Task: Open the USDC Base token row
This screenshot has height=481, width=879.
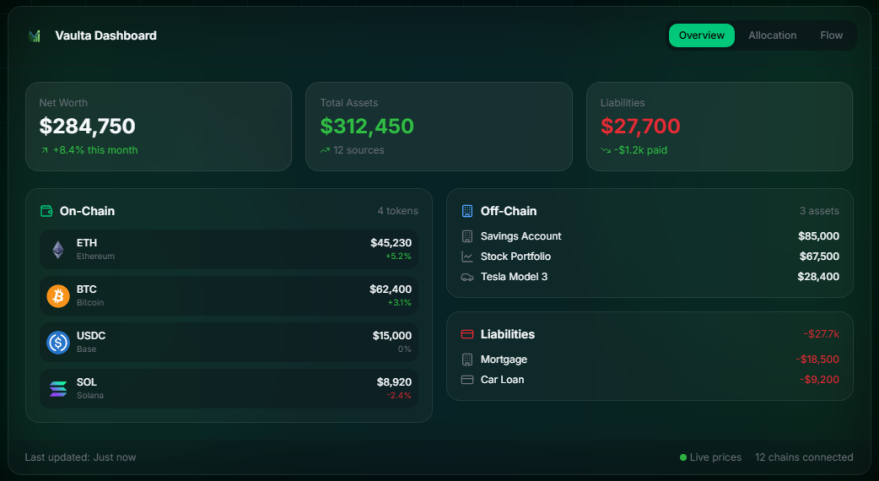Action: click(229, 343)
